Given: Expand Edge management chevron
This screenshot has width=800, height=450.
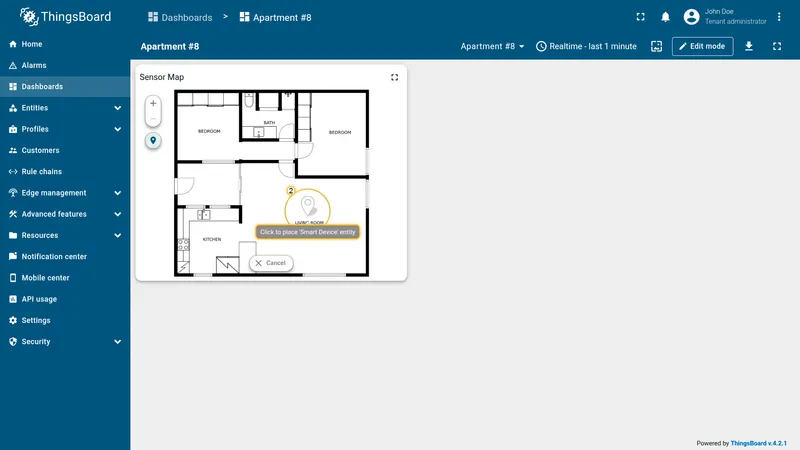Looking at the screenshot, I should click(x=117, y=193).
